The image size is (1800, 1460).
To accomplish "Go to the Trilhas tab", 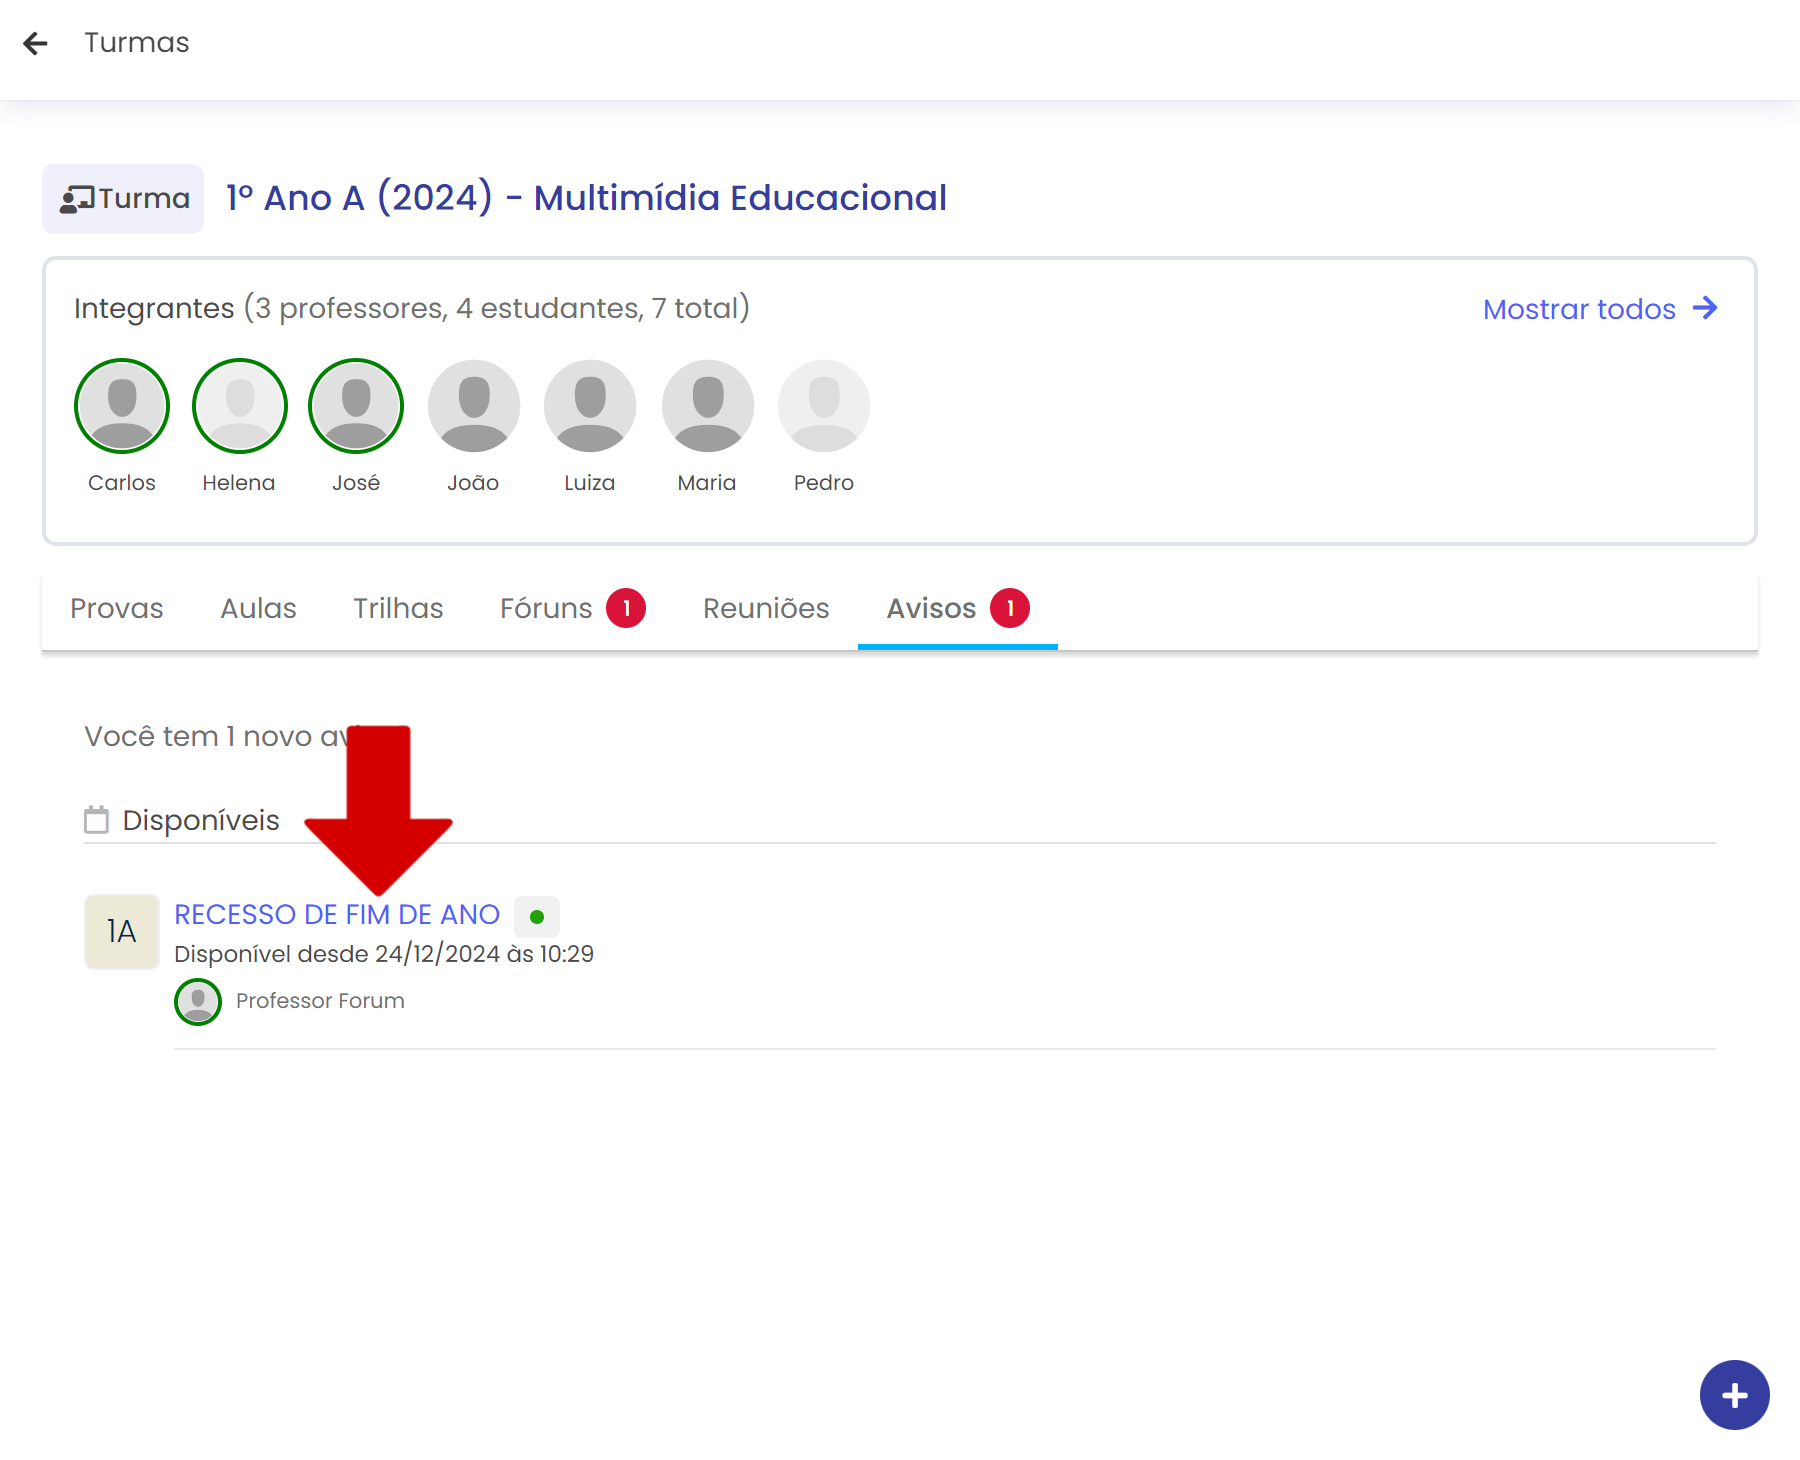I will (398, 608).
